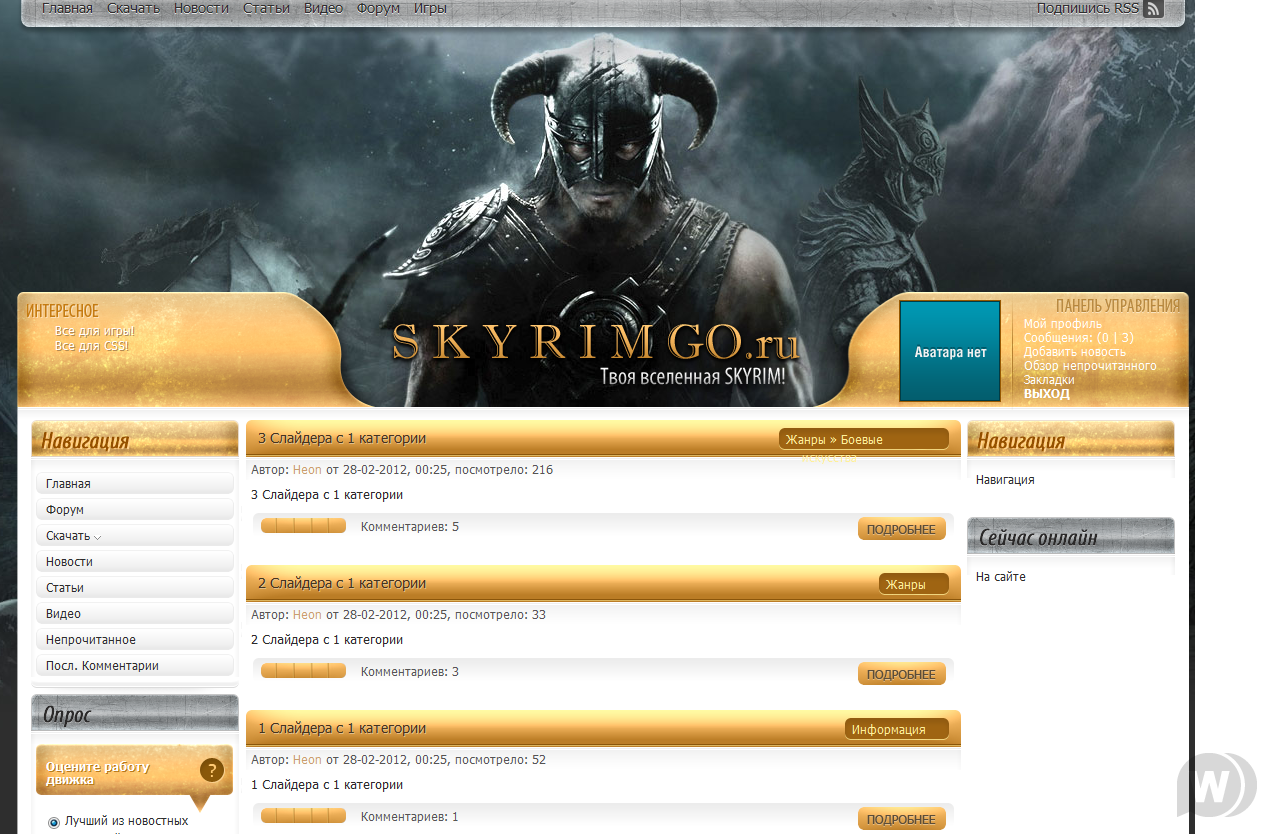Select the 'Лучший из новостных' radio button
This screenshot has height=834, width=1274.
pos(54,822)
